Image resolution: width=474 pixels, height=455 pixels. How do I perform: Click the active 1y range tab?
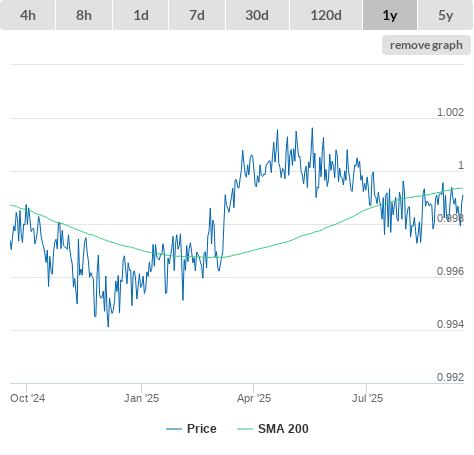(x=390, y=15)
